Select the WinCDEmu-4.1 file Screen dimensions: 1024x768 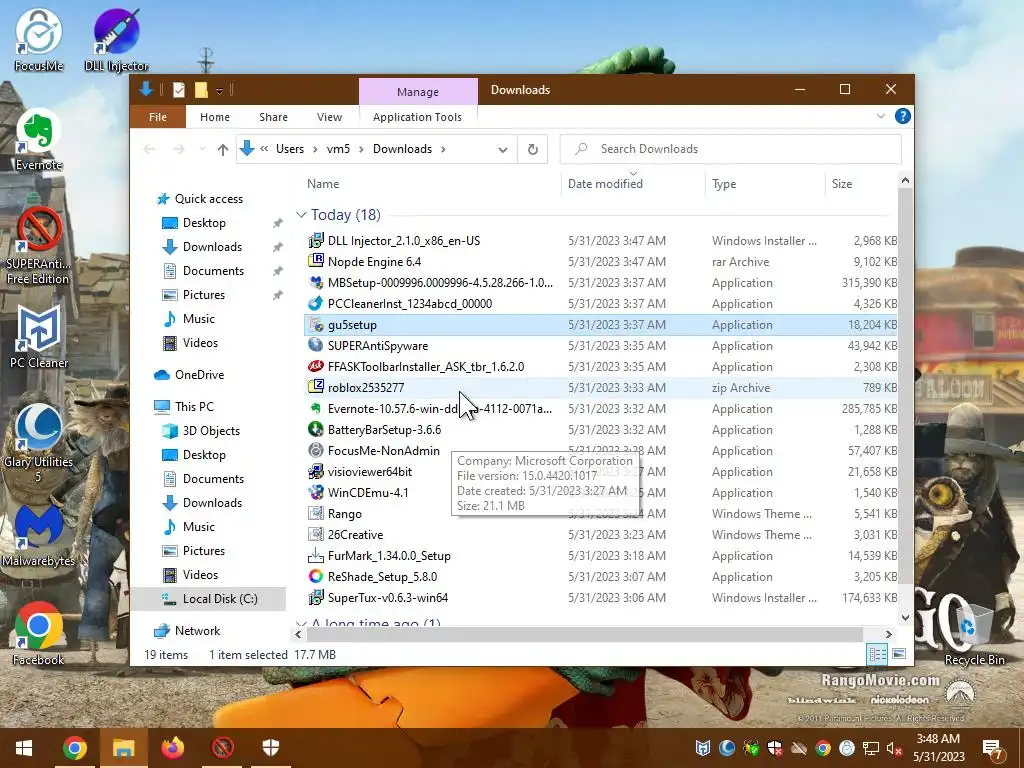[368, 492]
